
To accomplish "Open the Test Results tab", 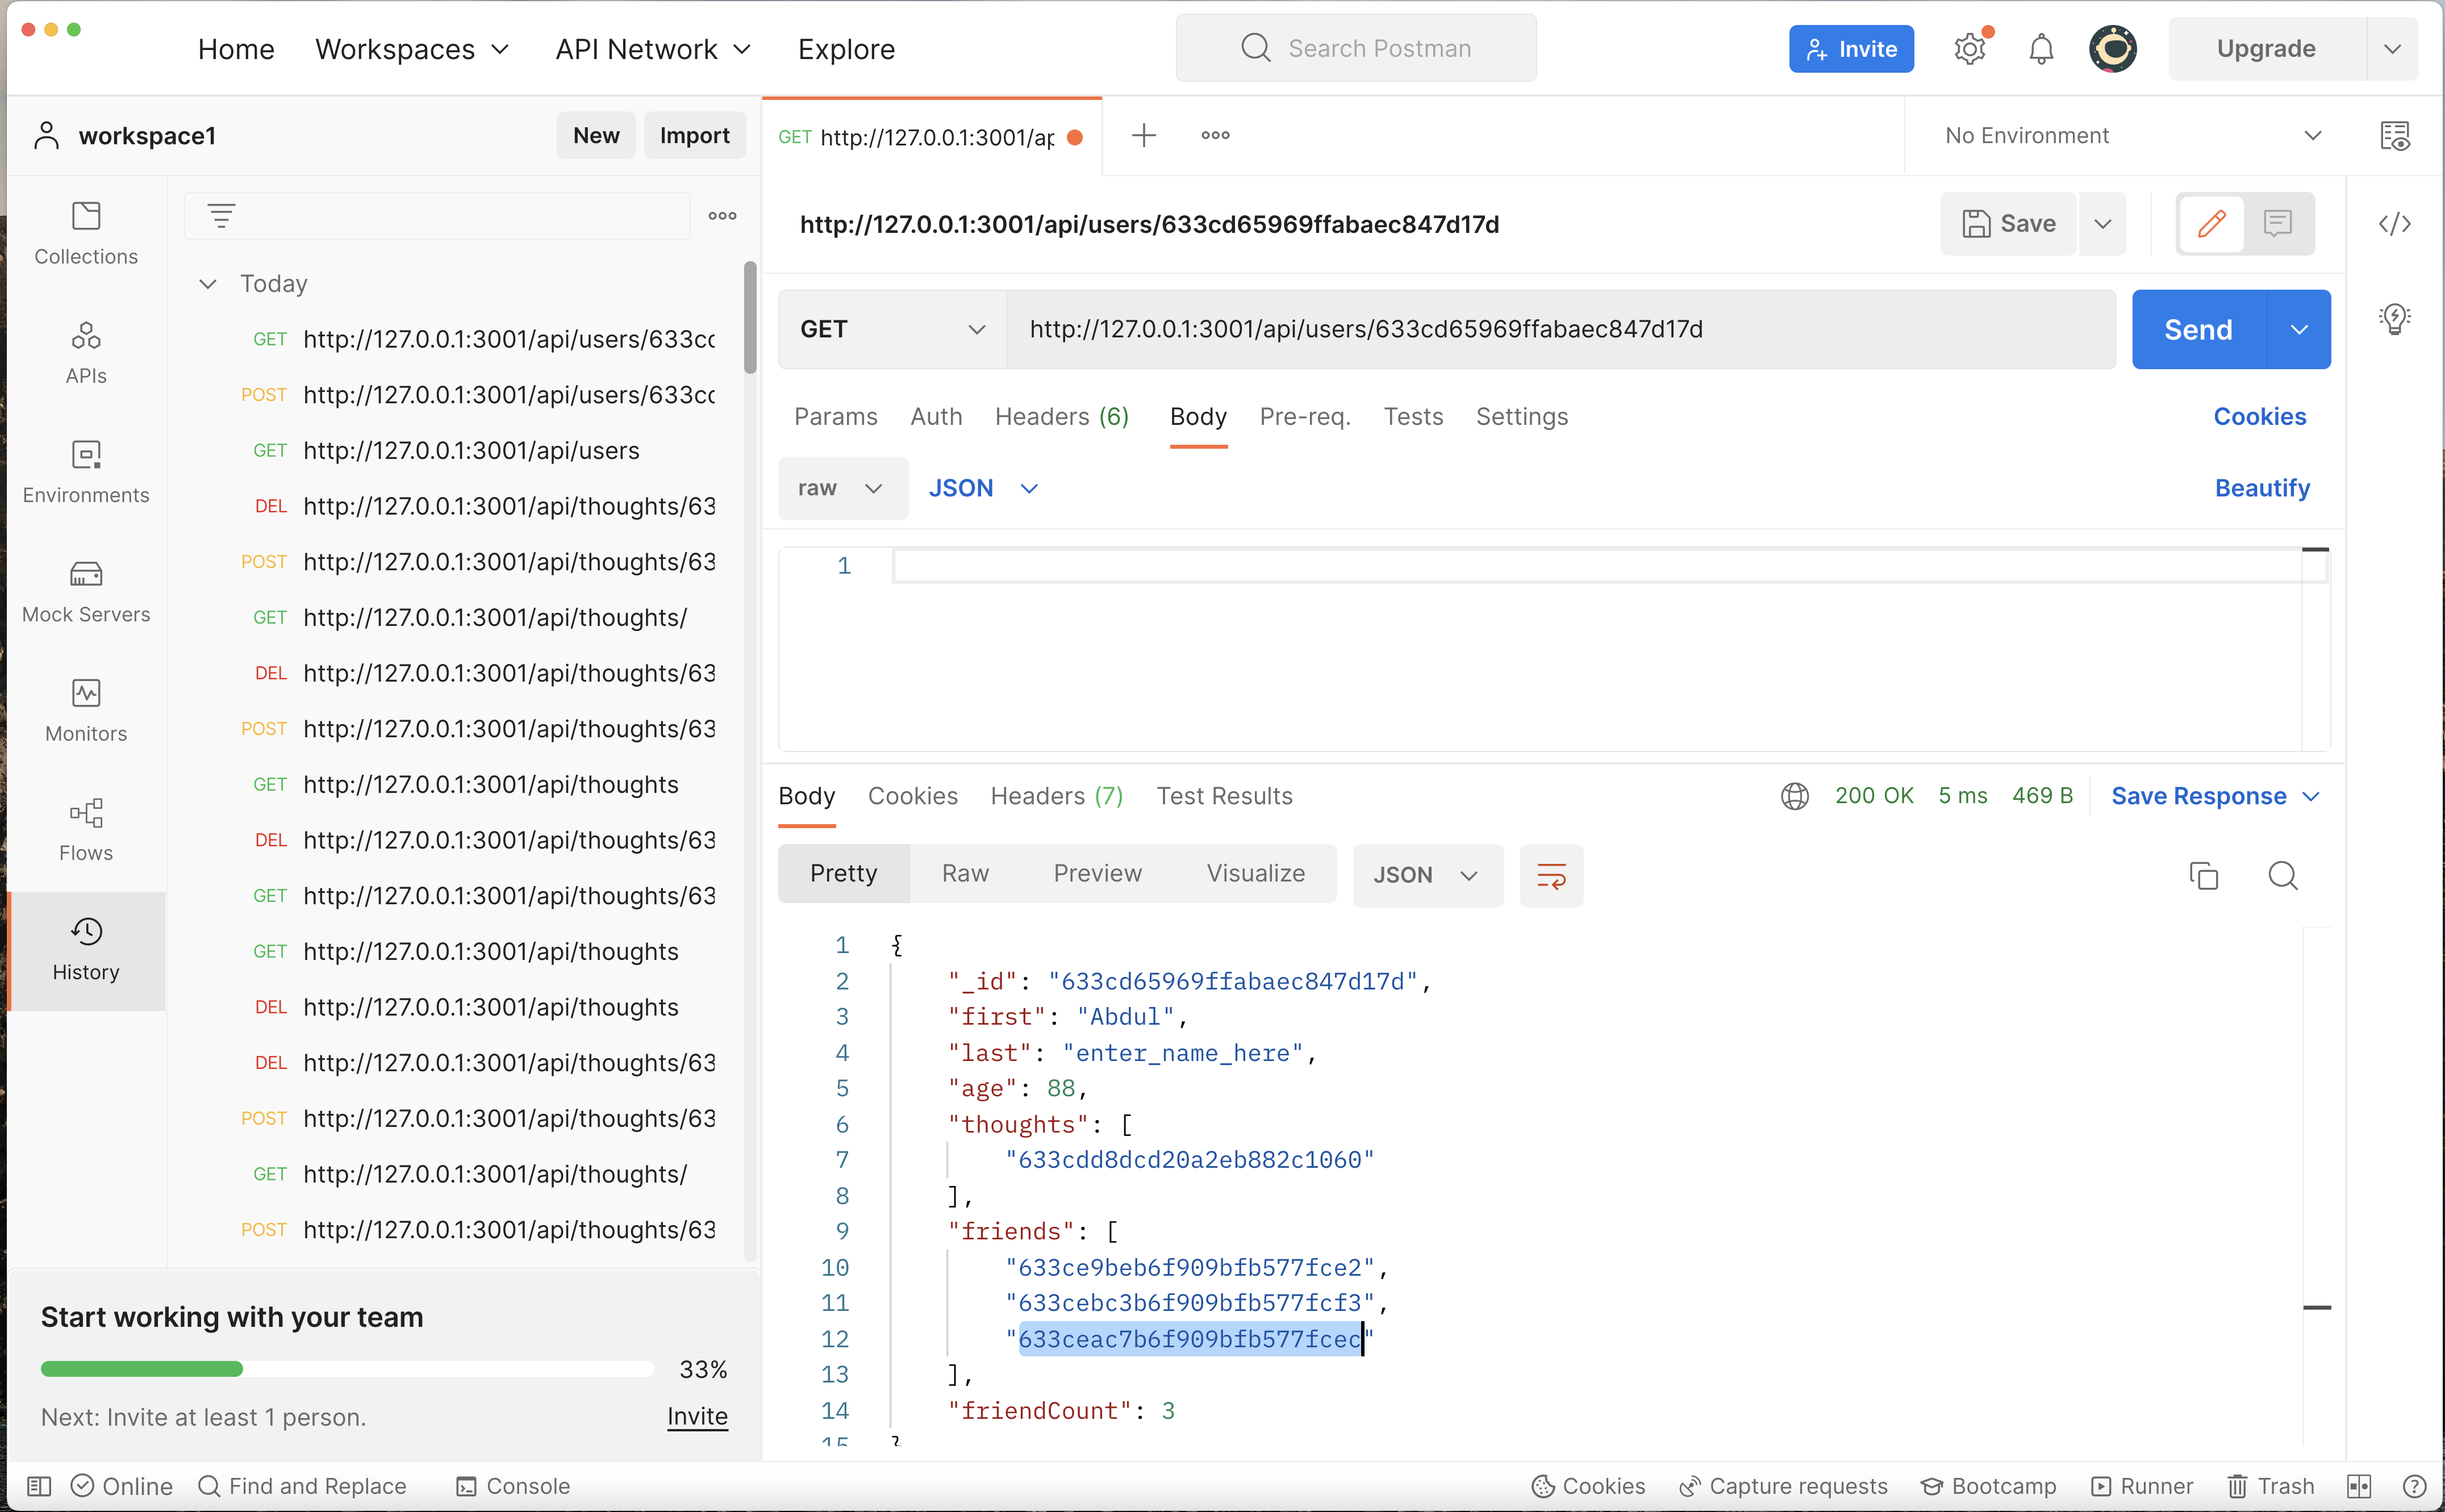I will (1224, 796).
